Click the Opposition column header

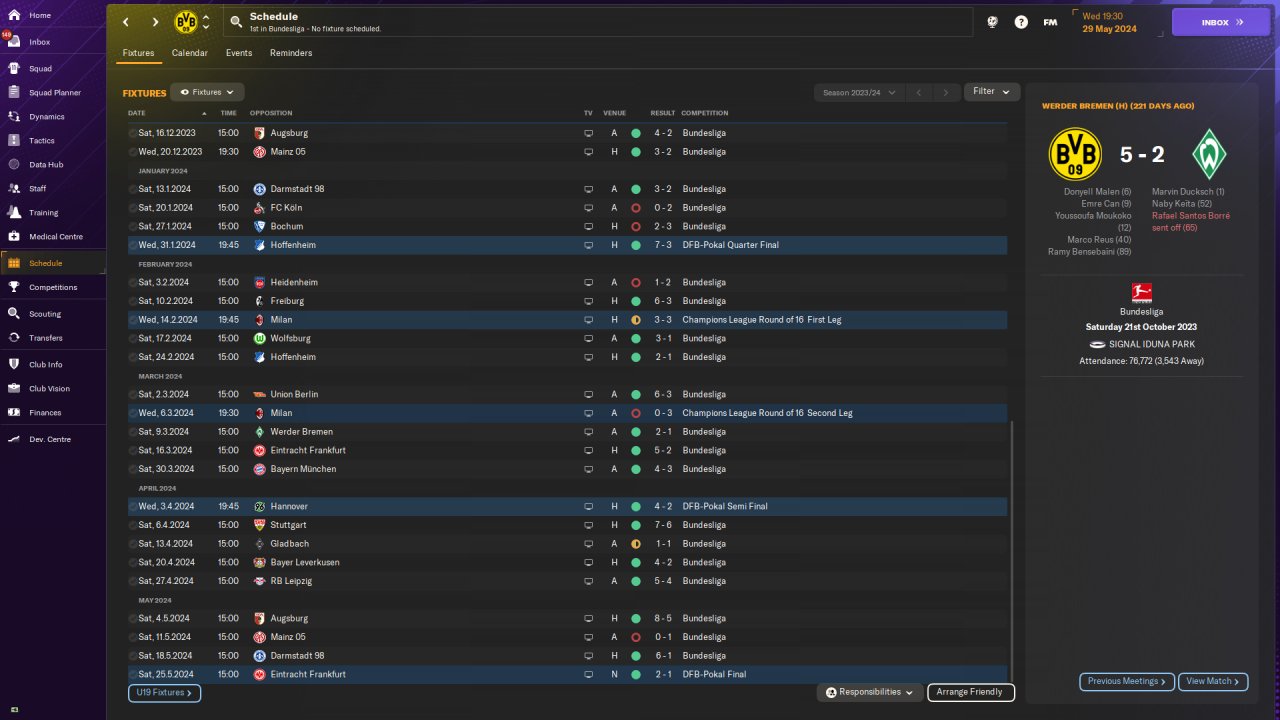coord(271,113)
